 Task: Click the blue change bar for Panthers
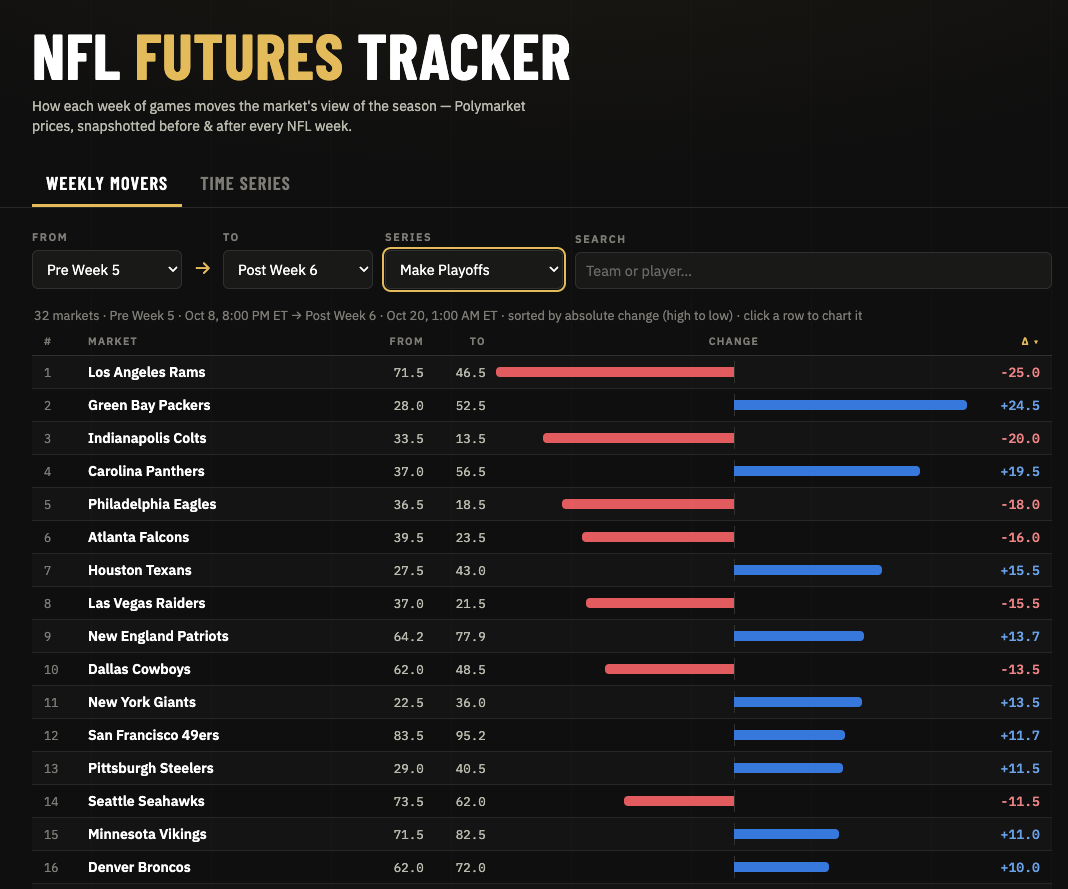click(827, 471)
